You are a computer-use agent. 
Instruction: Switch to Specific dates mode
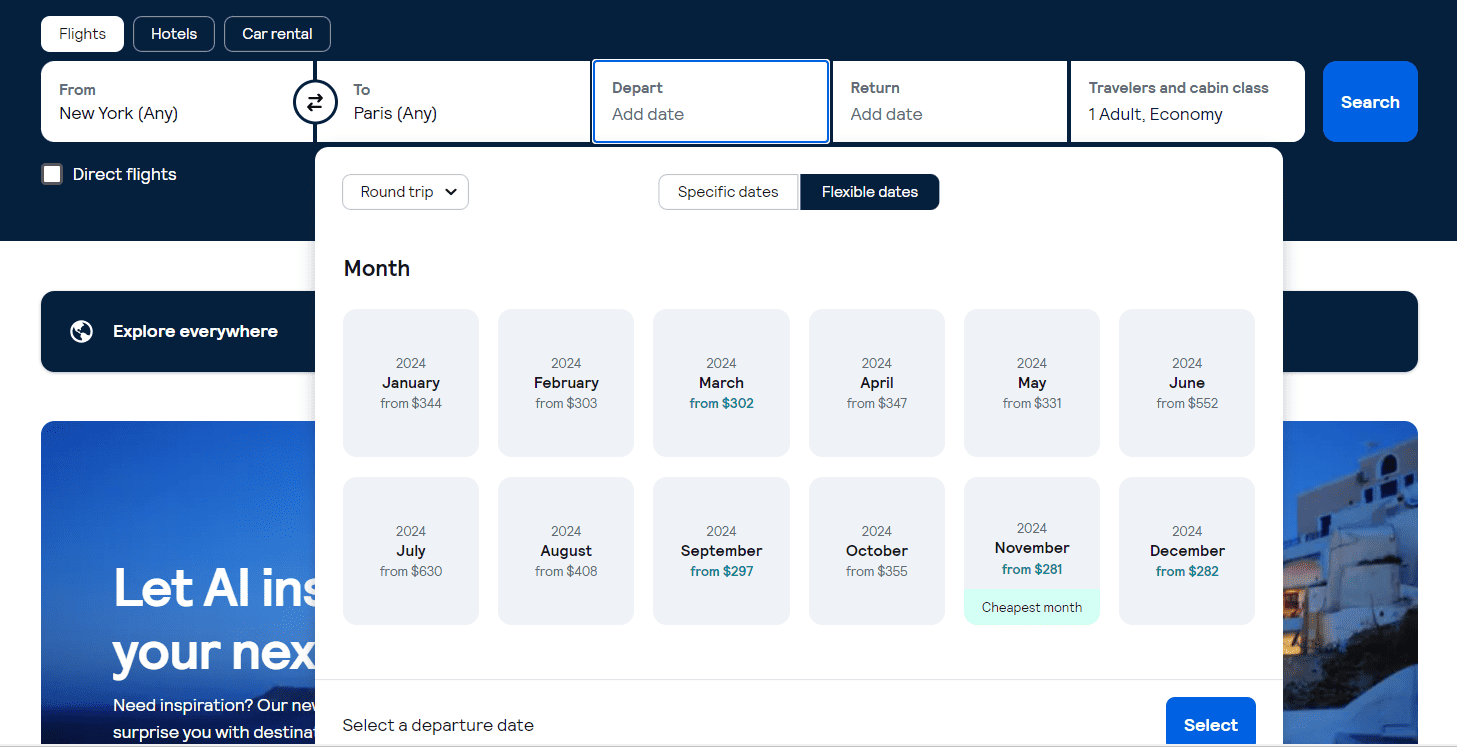click(728, 191)
